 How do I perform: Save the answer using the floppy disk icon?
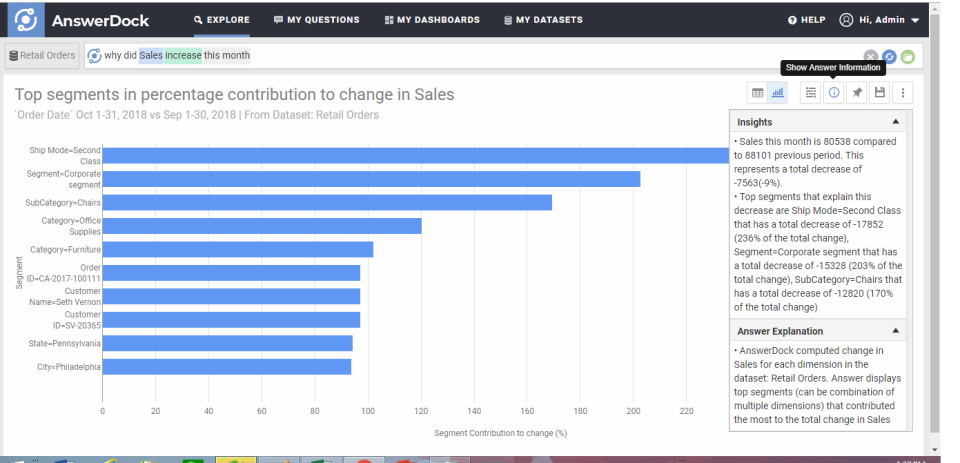click(x=880, y=92)
